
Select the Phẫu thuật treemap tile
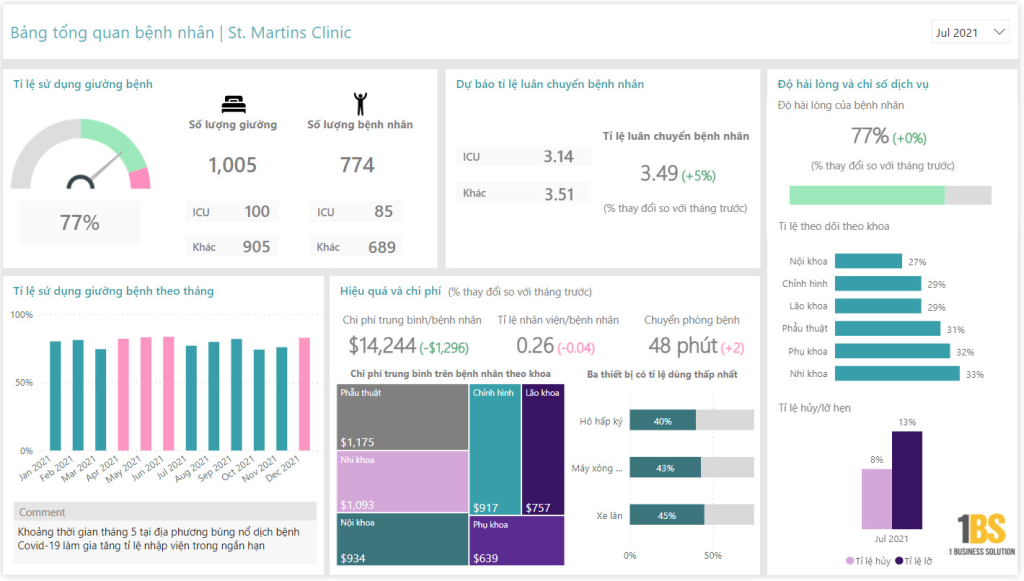click(403, 416)
